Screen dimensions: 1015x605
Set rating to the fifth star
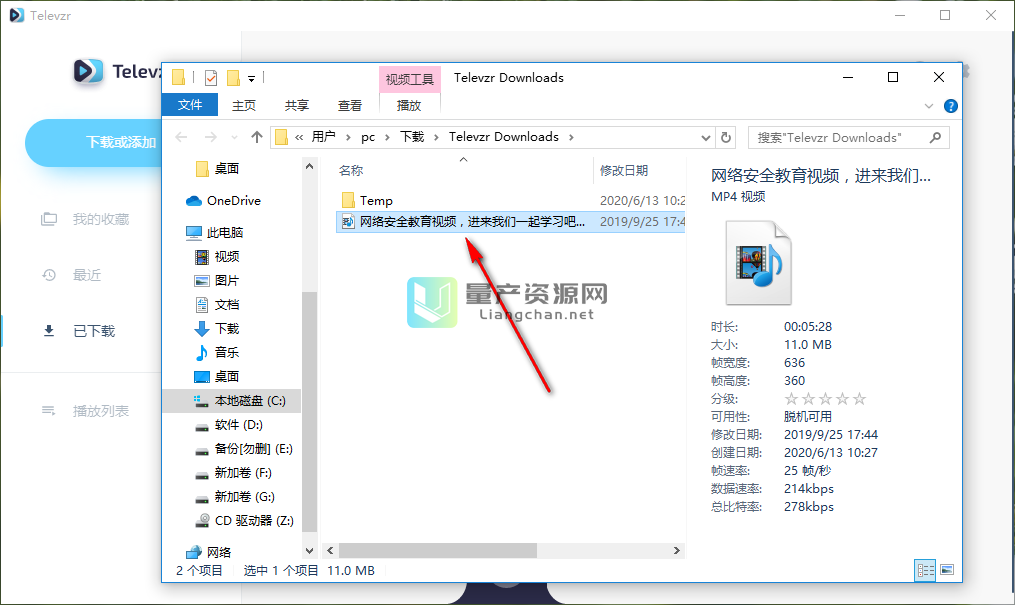click(859, 399)
